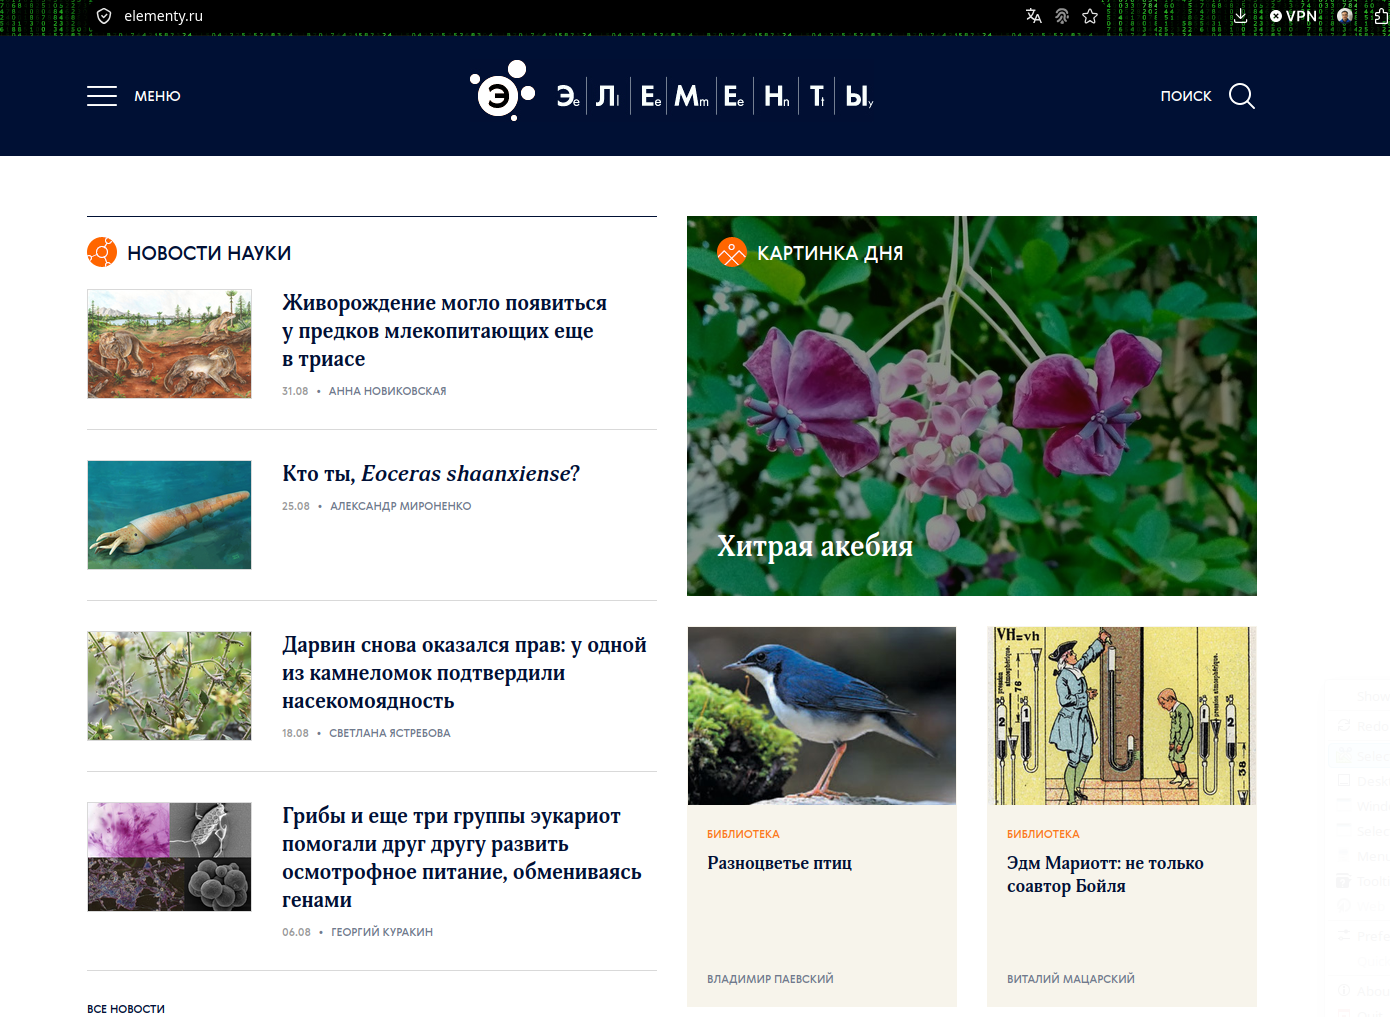Viewport: 1390px width, 1017px height.
Task: Open Эдм Мариотт library article title
Action: (1105, 874)
